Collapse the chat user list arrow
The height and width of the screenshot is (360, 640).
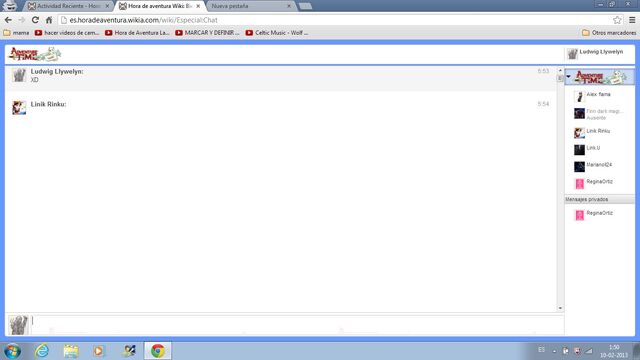click(x=568, y=77)
